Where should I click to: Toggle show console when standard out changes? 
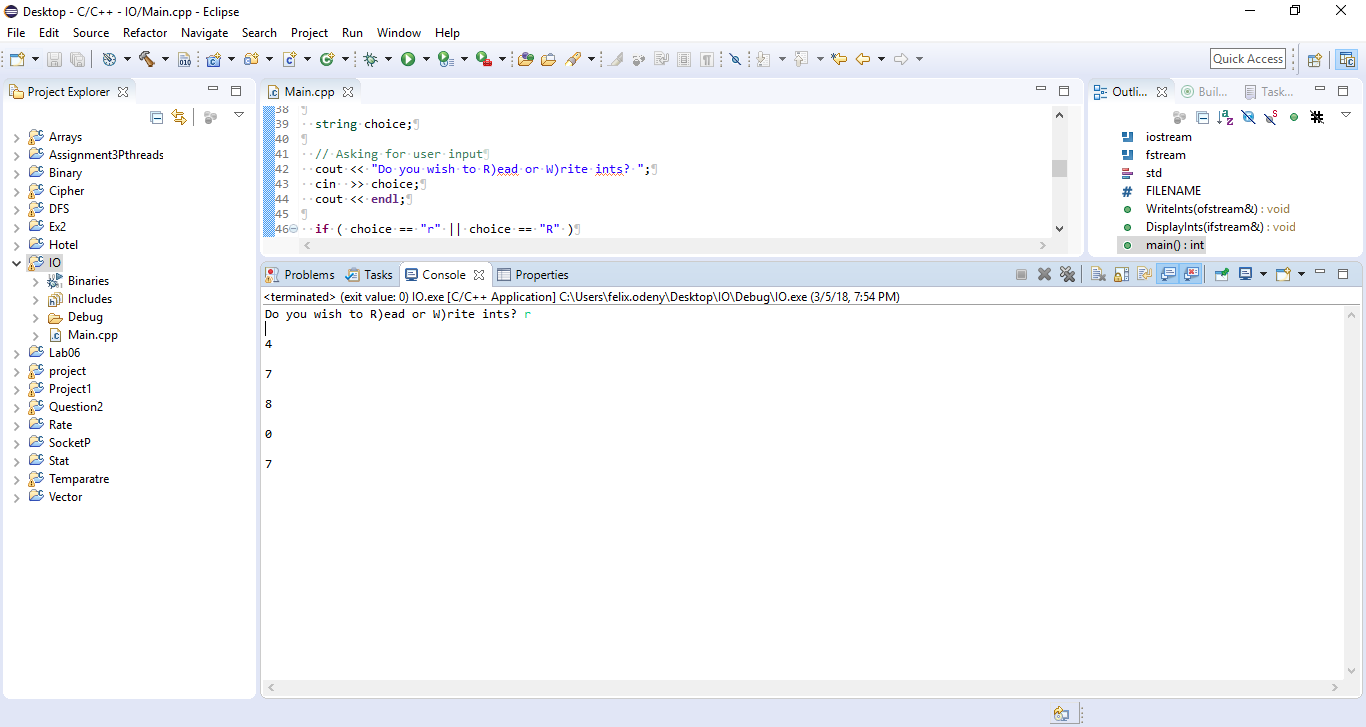pyautogui.click(x=1167, y=274)
